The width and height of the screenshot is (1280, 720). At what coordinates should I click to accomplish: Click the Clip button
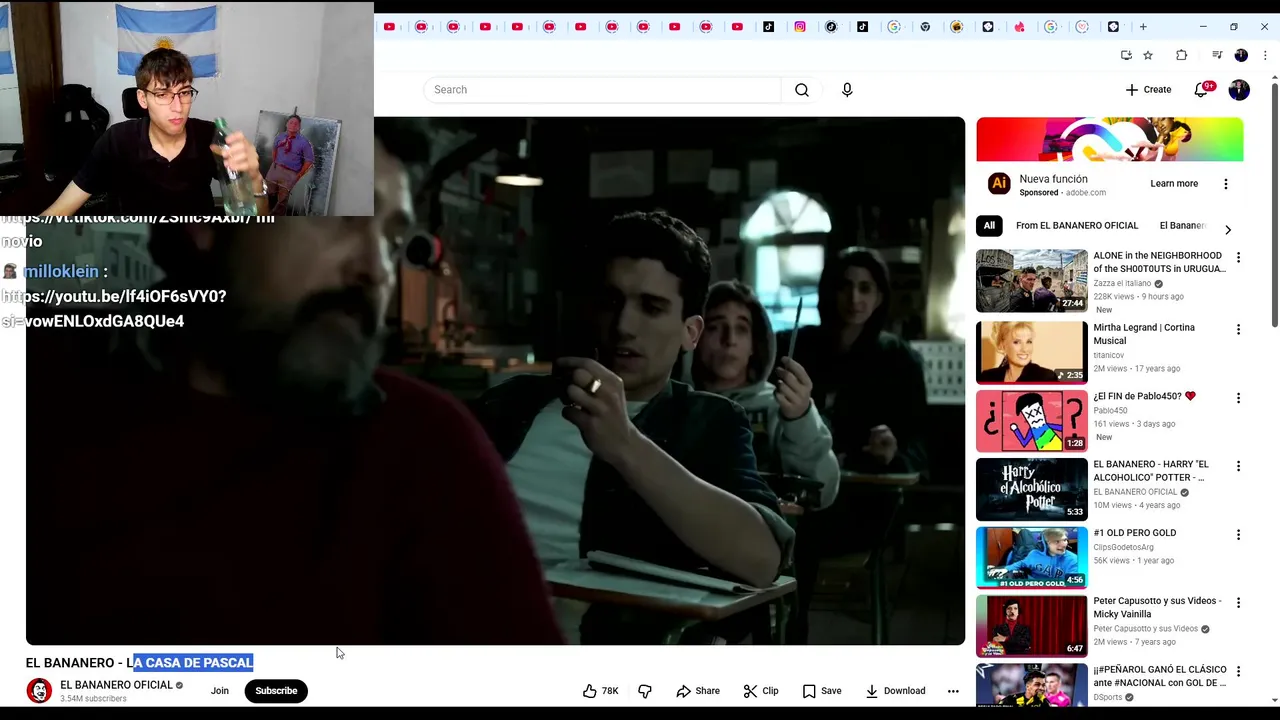click(761, 691)
